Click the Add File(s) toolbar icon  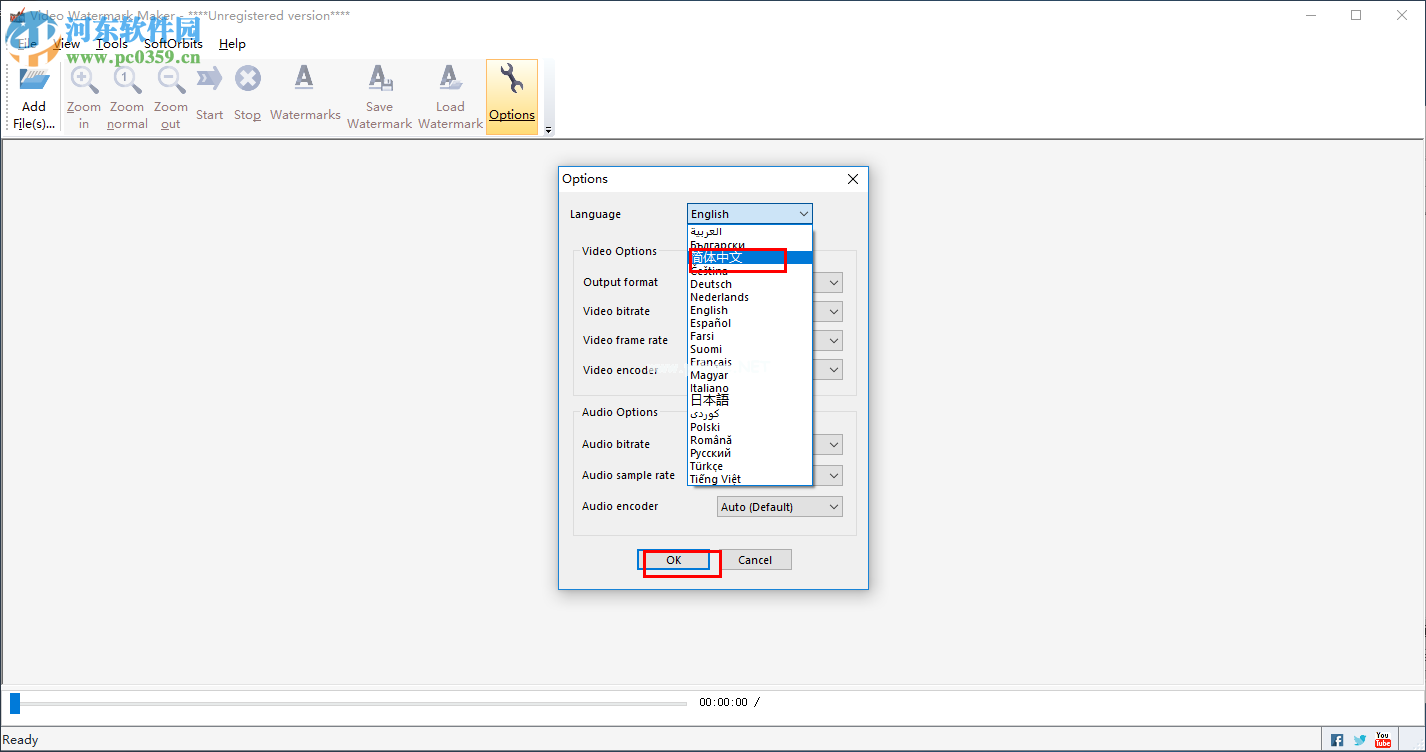(34, 82)
